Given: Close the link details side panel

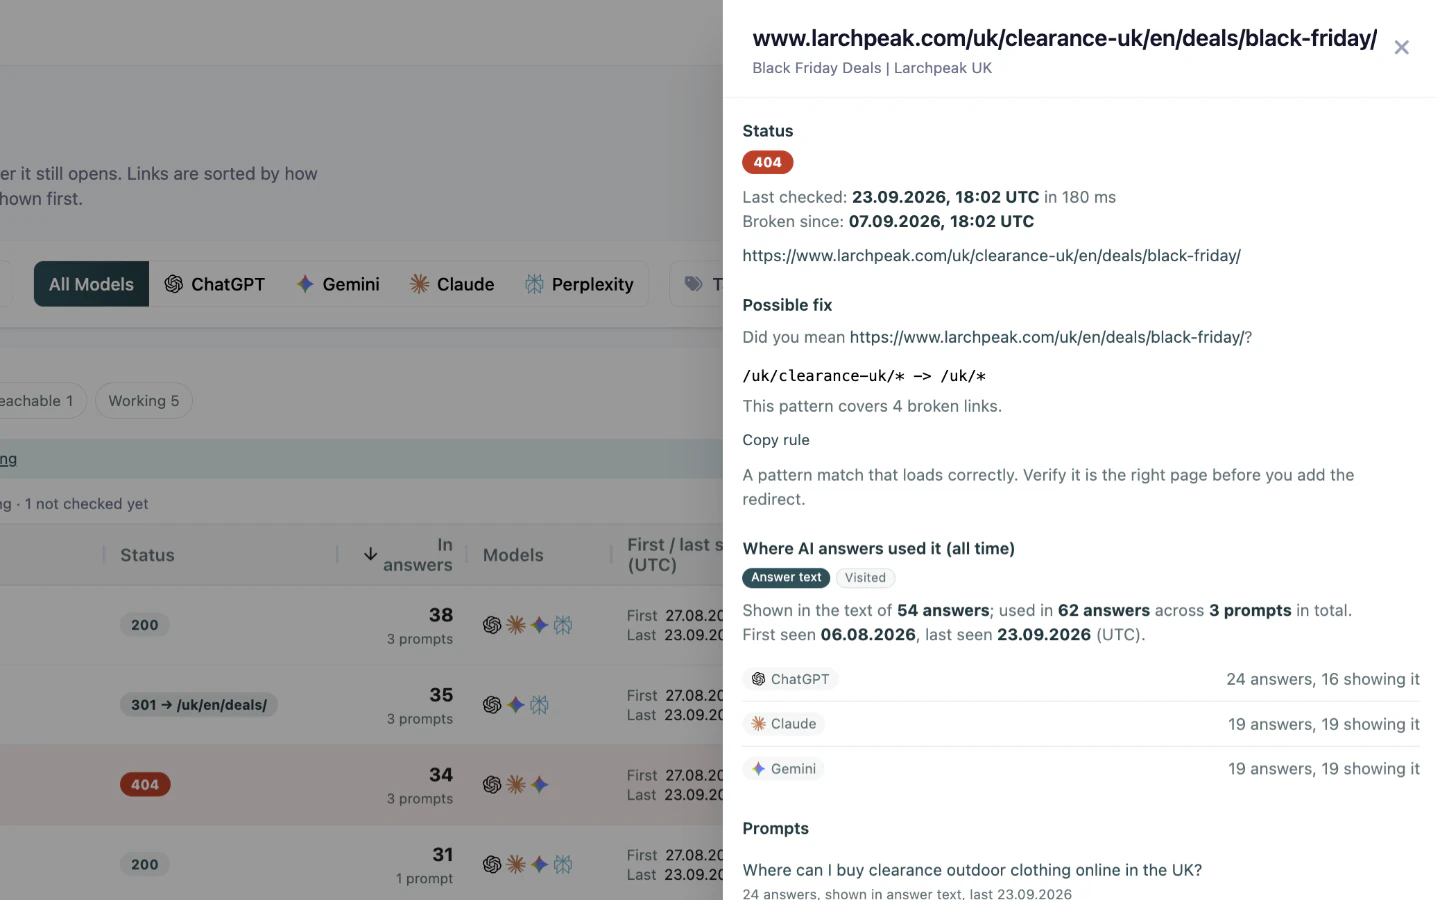Looking at the screenshot, I should tap(1401, 47).
